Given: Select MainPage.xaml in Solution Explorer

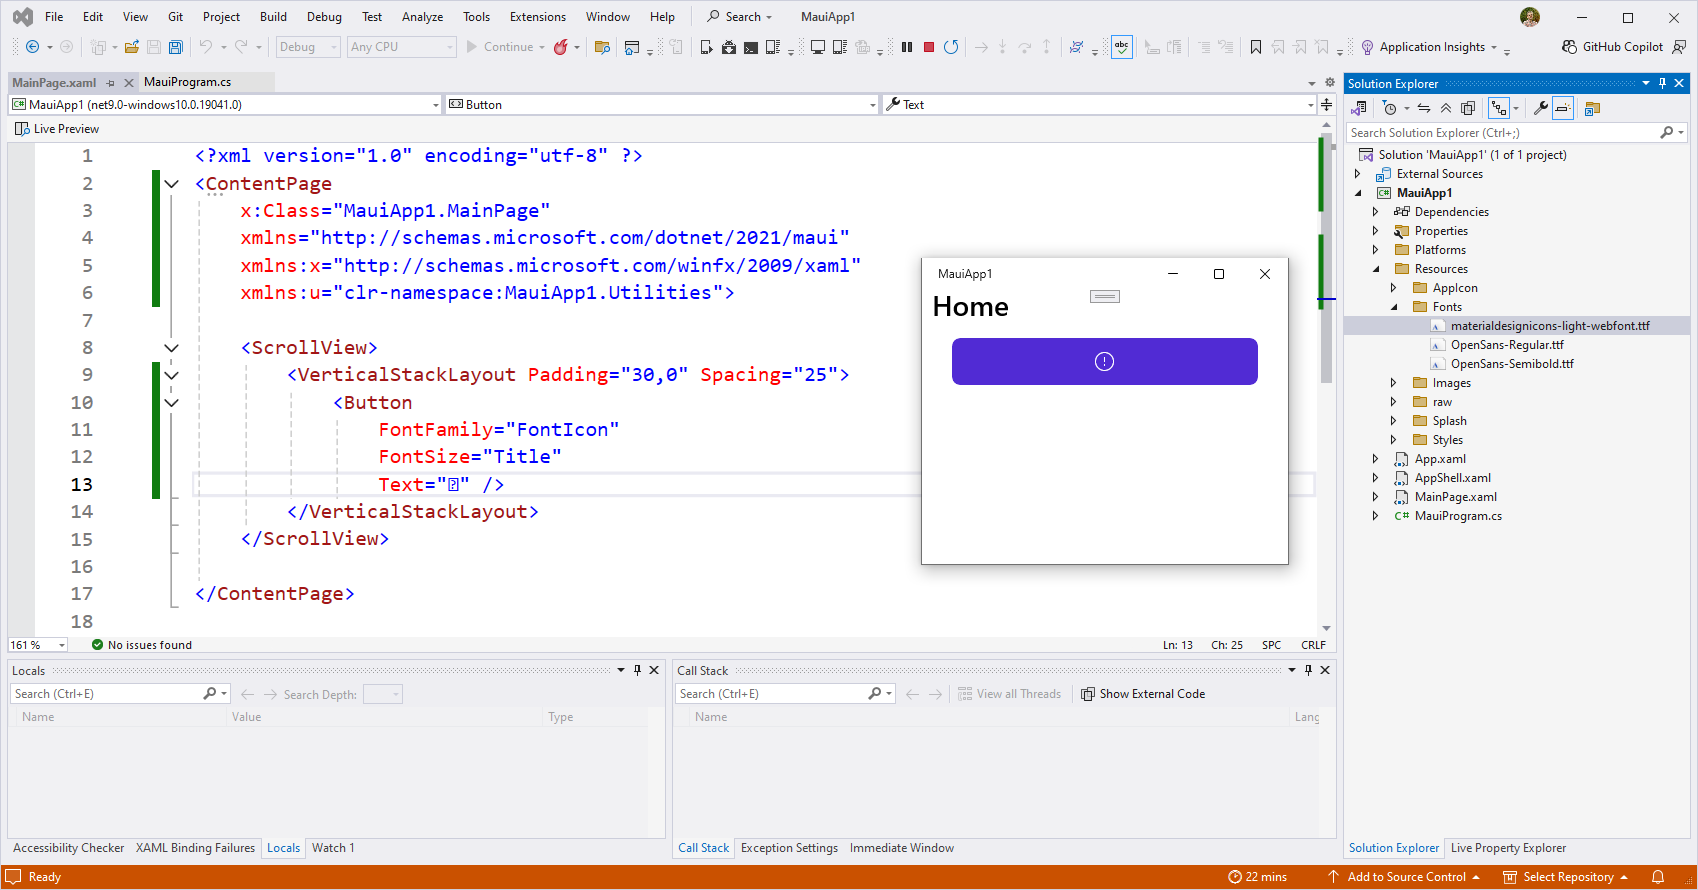Looking at the screenshot, I should (1455, 497).
